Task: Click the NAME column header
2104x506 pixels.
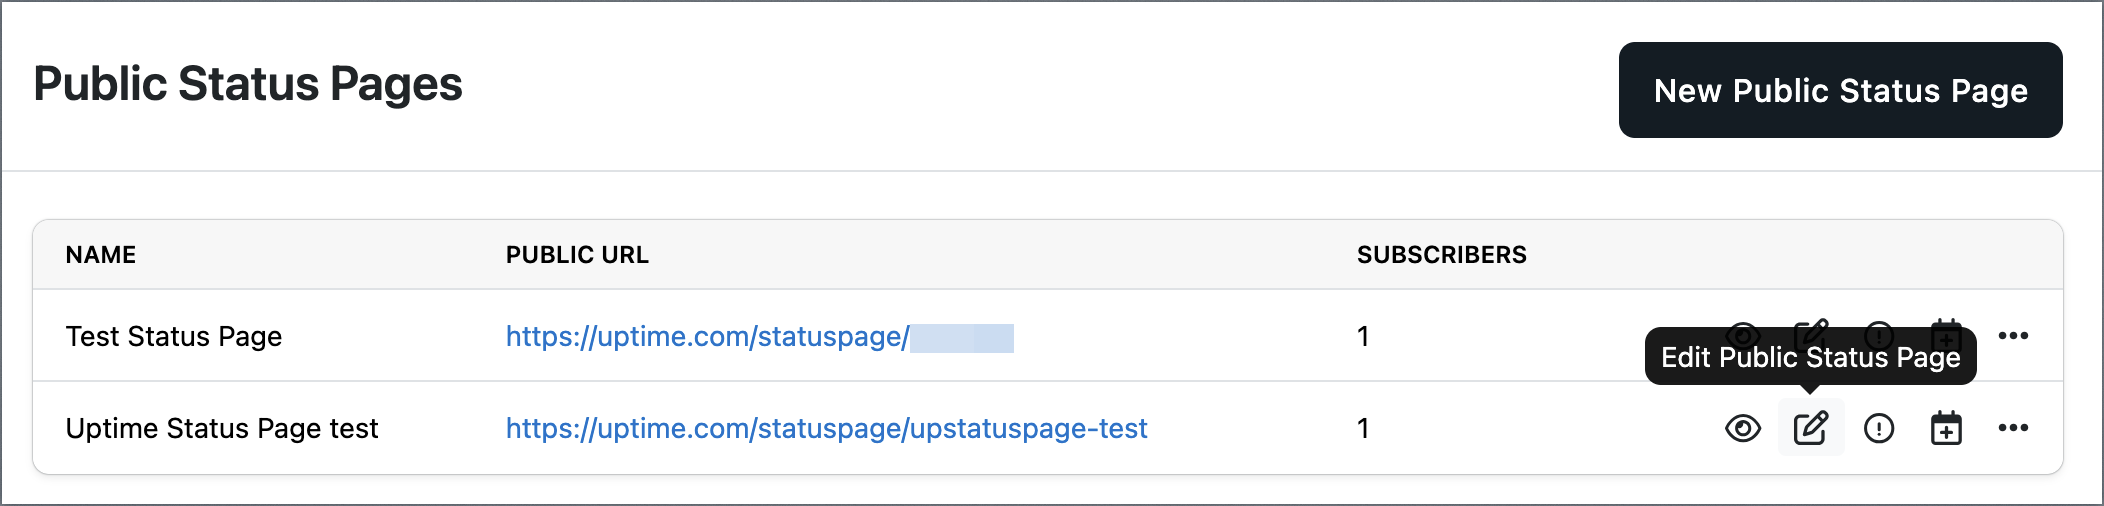Action: pyautogui.click(x=101, y=255)
